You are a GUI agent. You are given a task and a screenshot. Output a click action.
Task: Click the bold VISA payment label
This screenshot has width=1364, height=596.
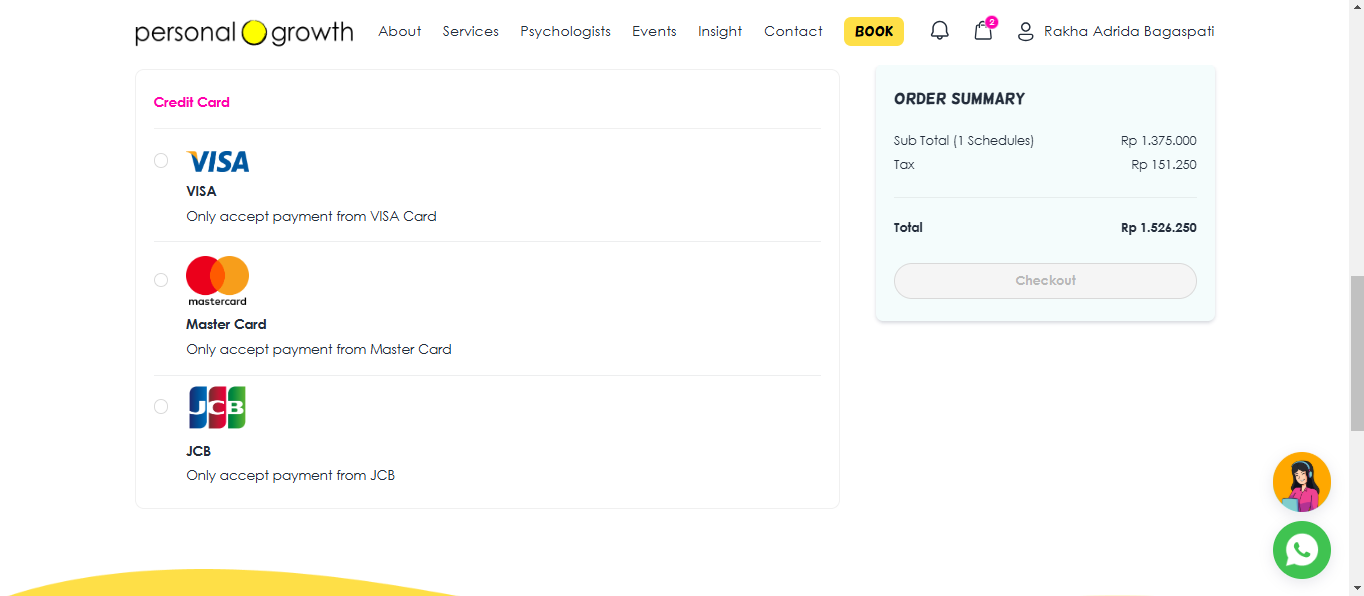coord(201,191)
